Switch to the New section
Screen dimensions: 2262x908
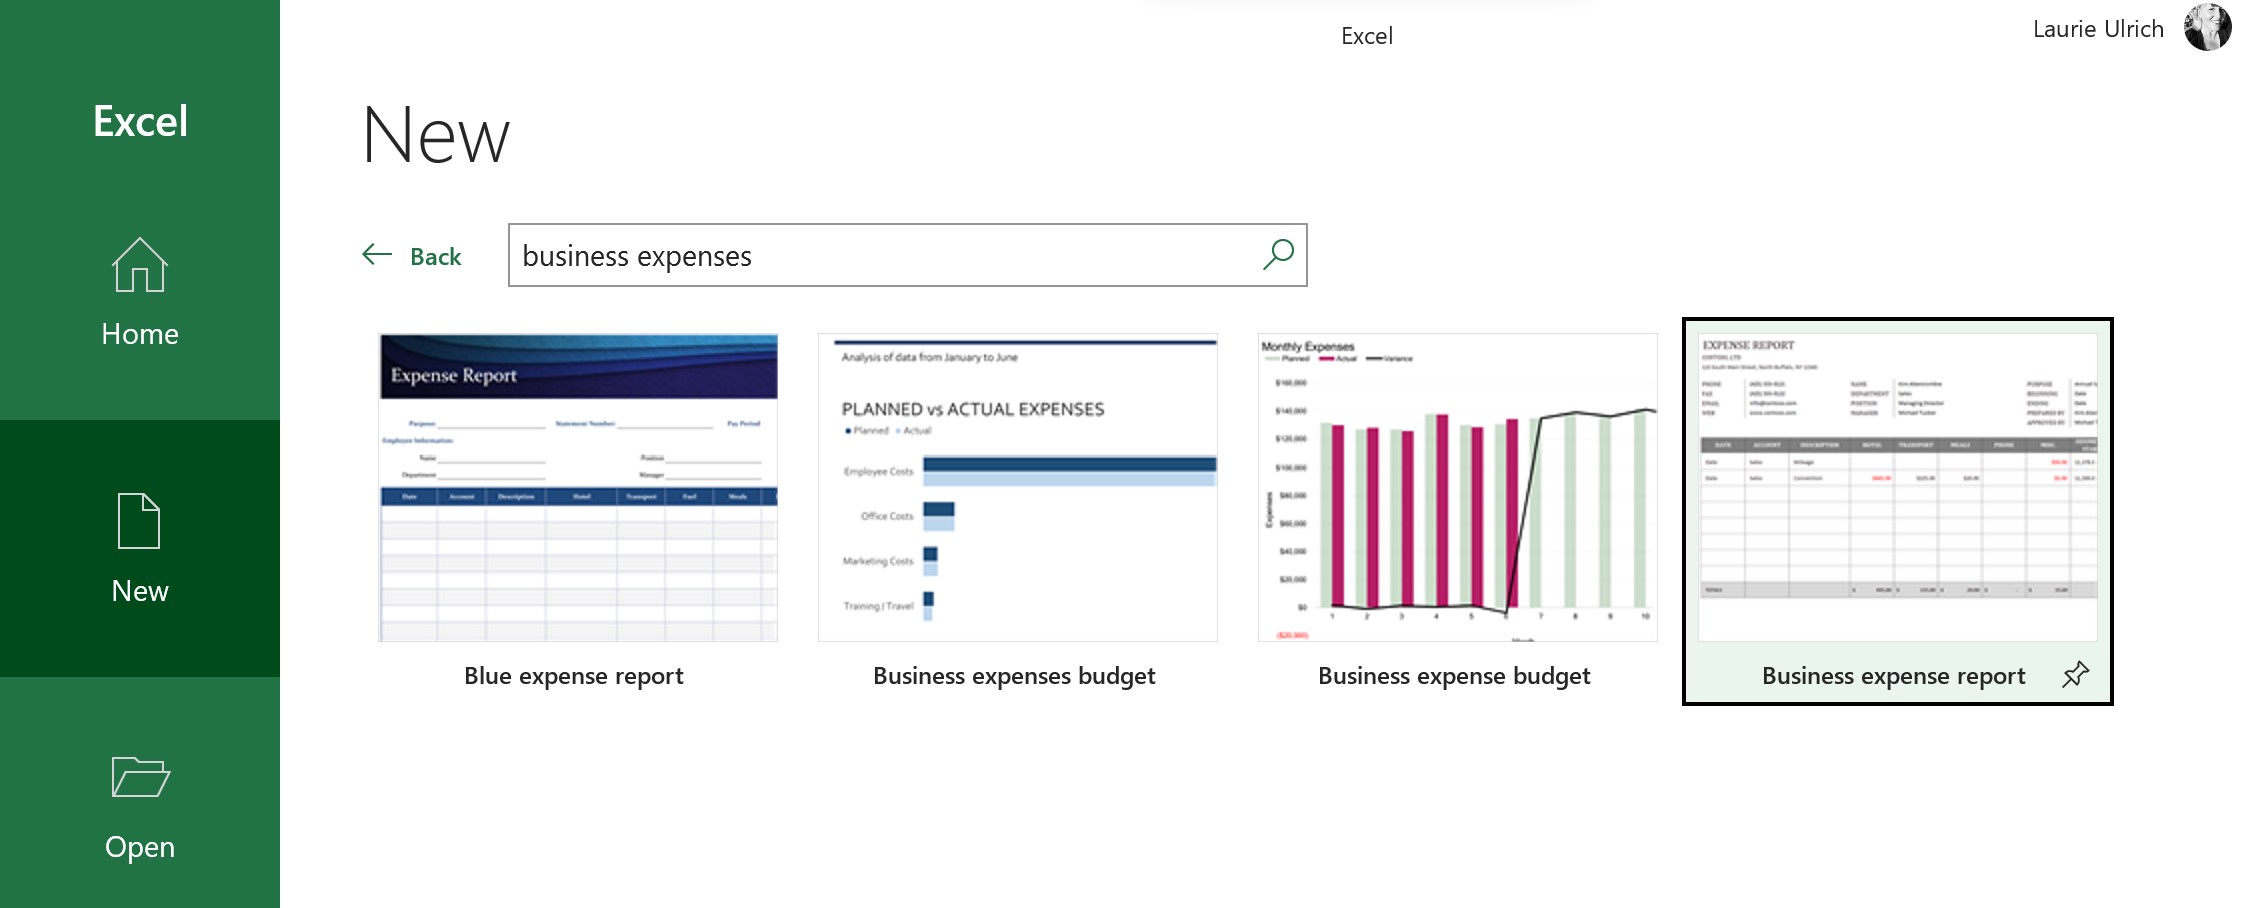tap(140, 589)
